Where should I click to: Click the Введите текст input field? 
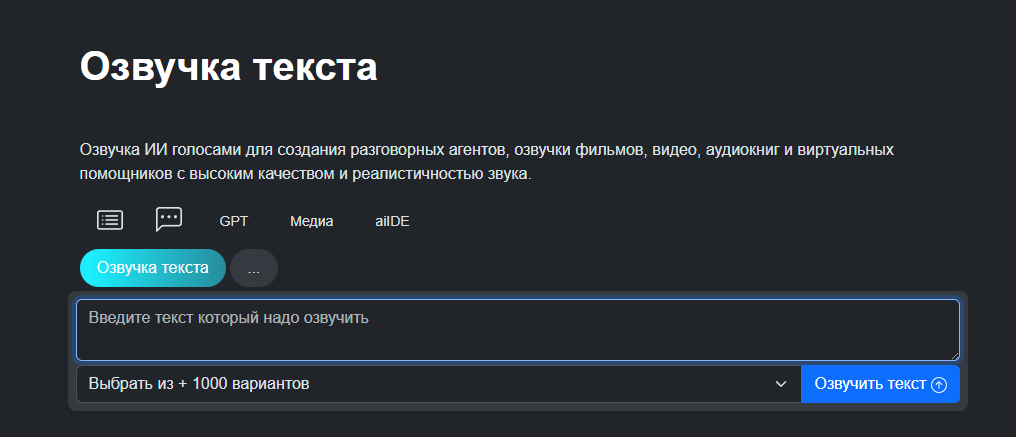point(518,330)
